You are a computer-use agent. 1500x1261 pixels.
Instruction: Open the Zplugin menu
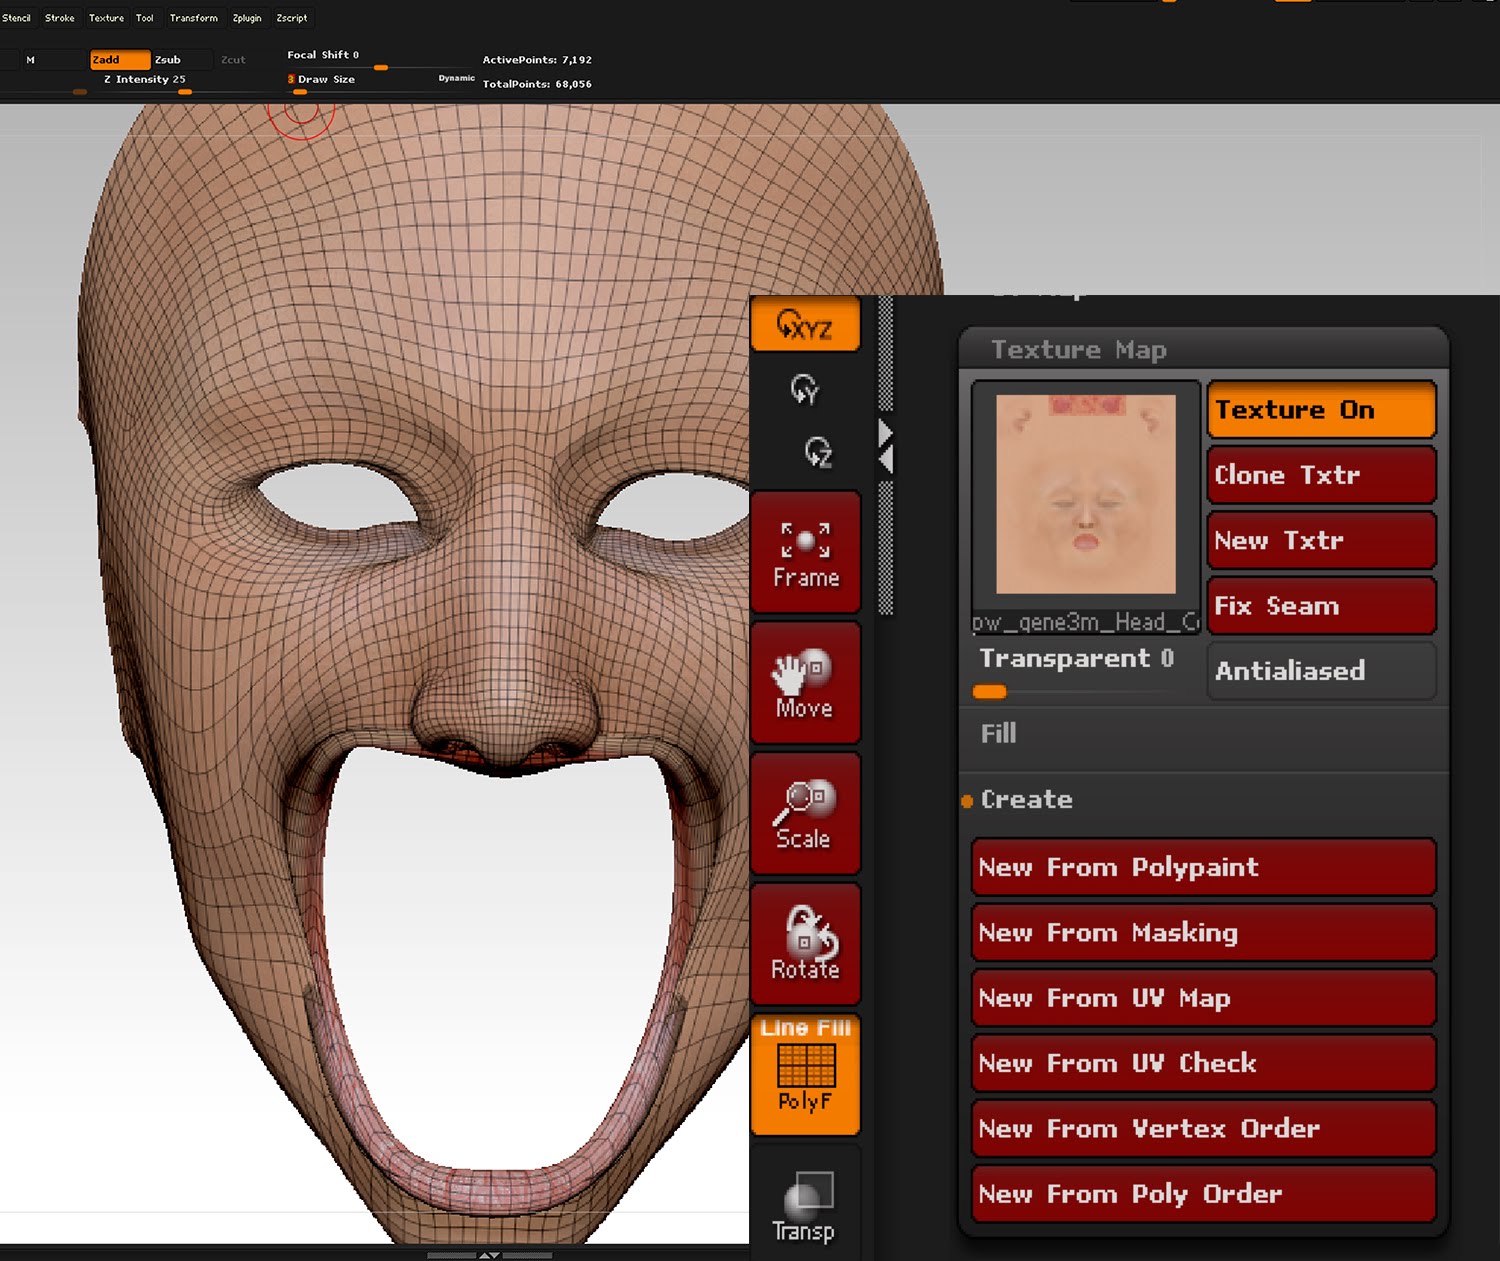point(246,18)
